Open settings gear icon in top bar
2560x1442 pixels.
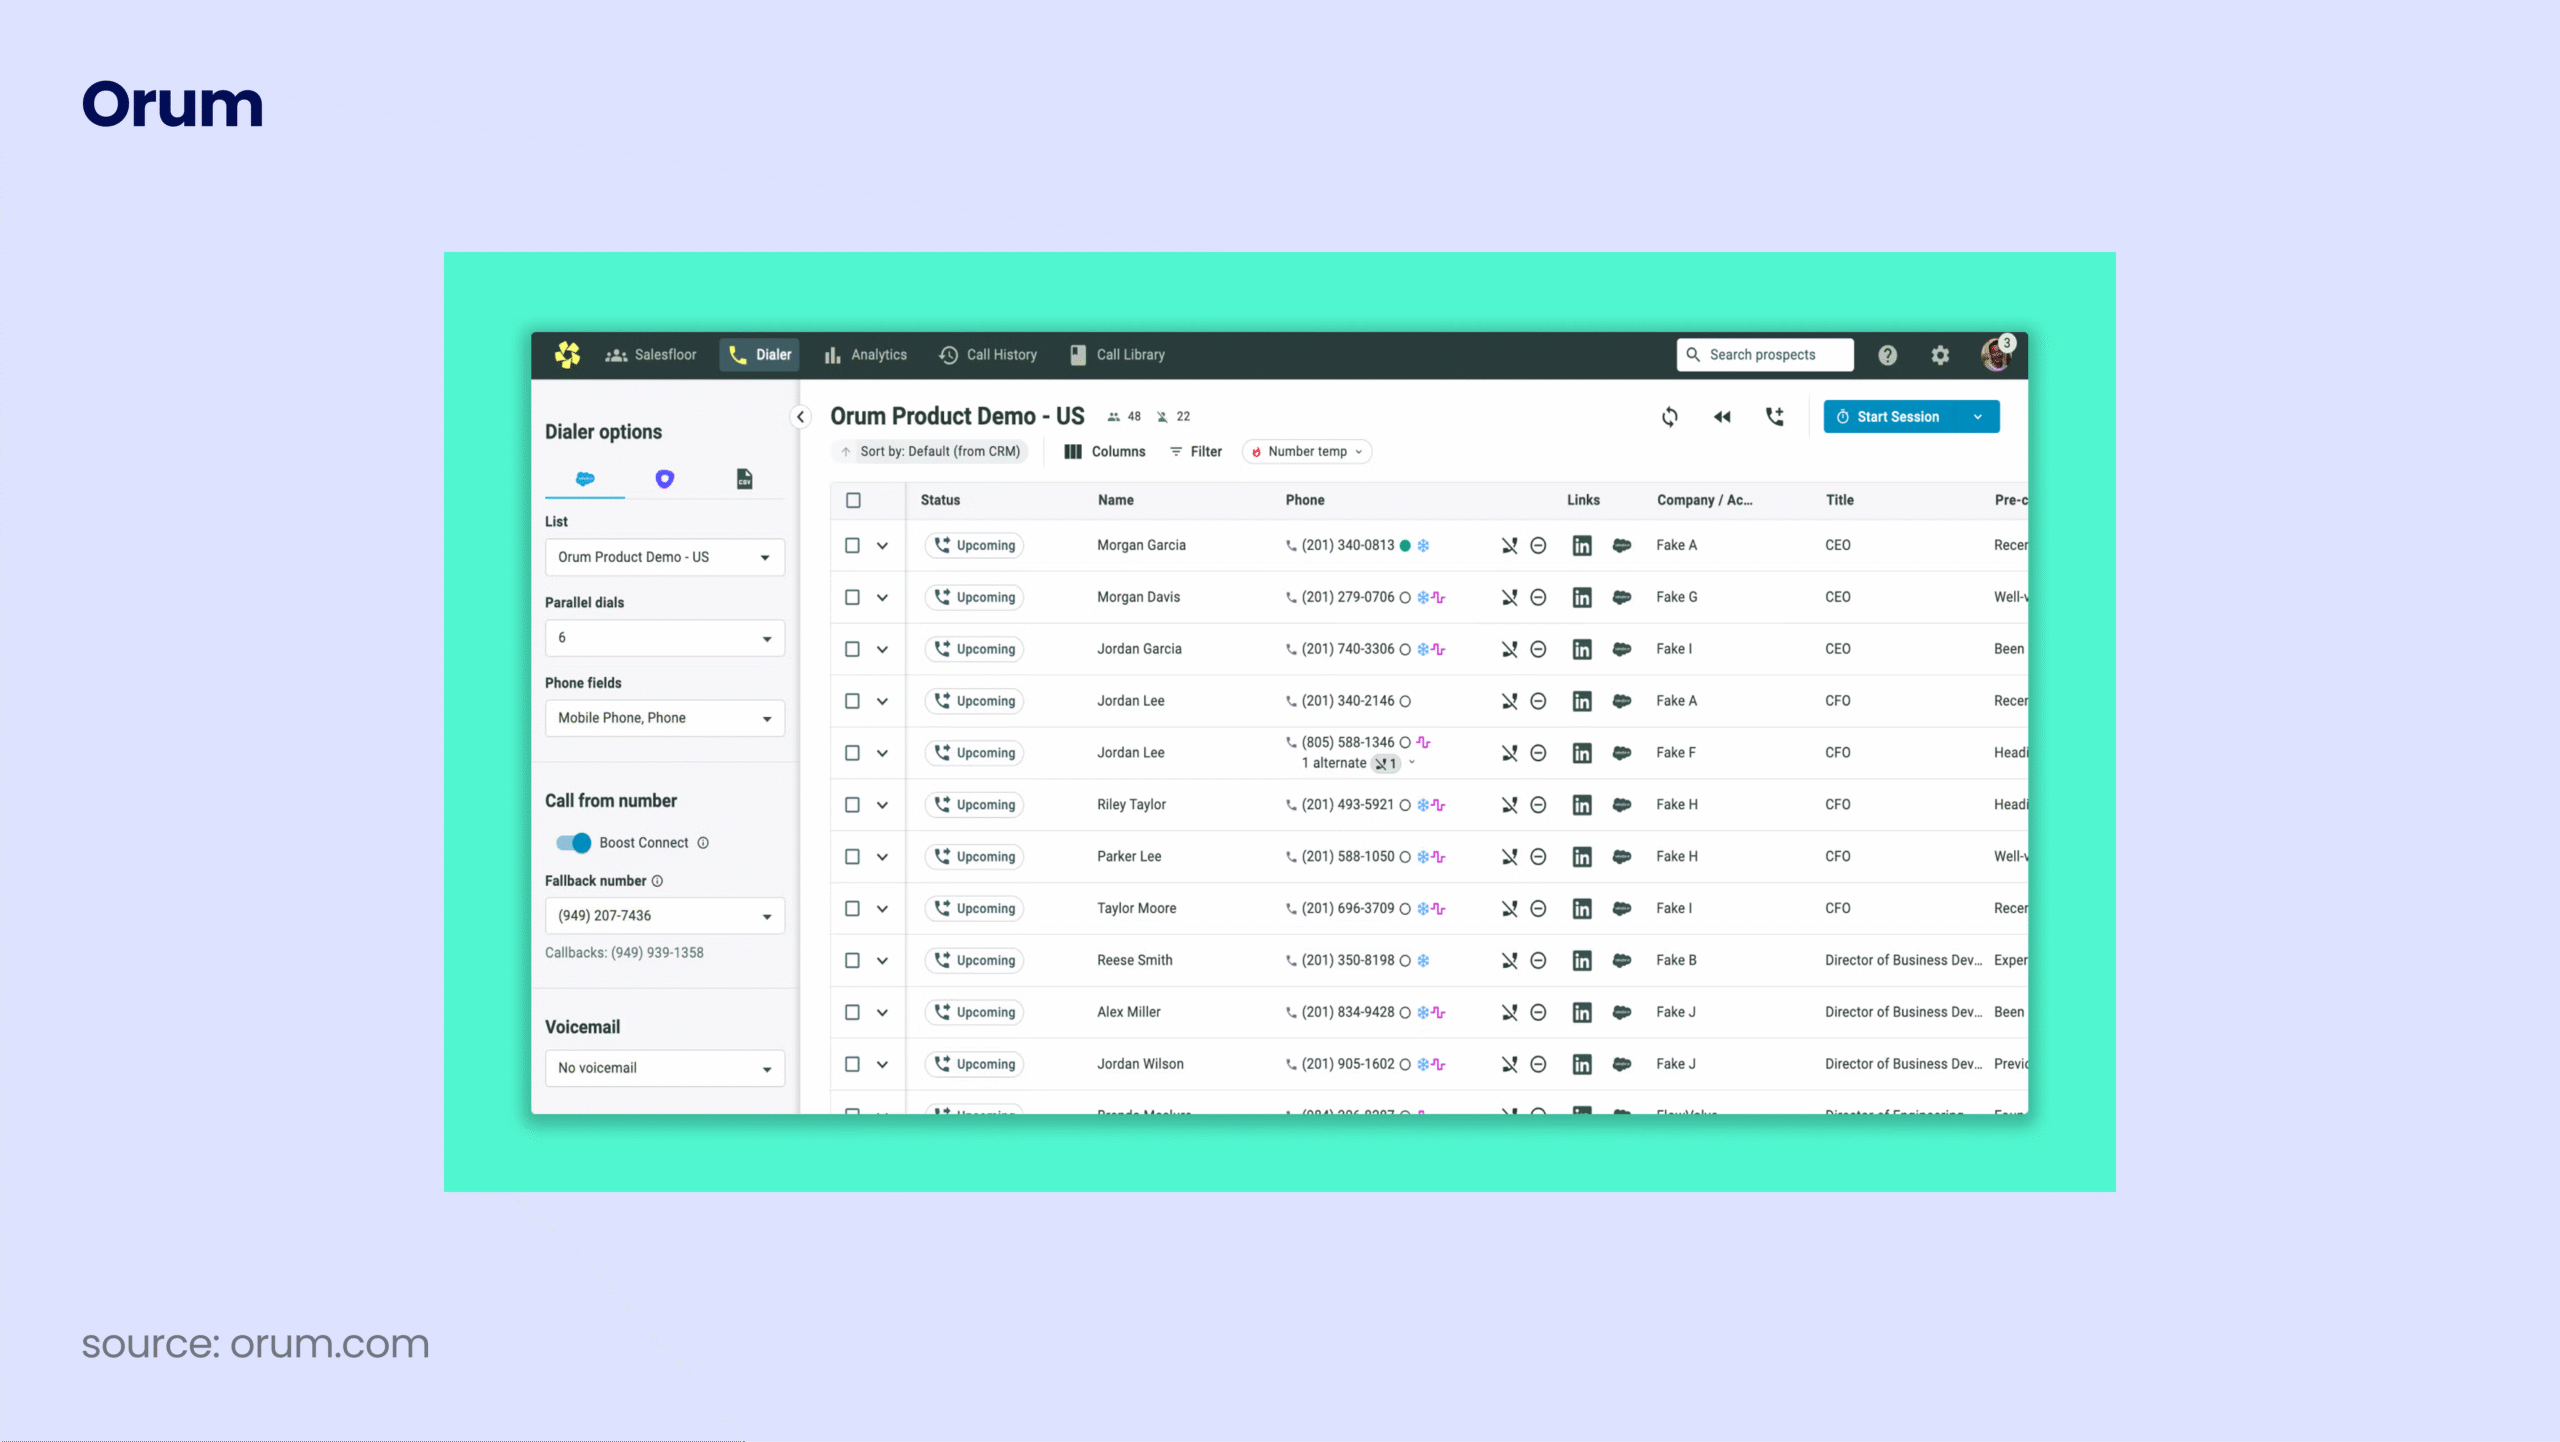click(1940, 355)
